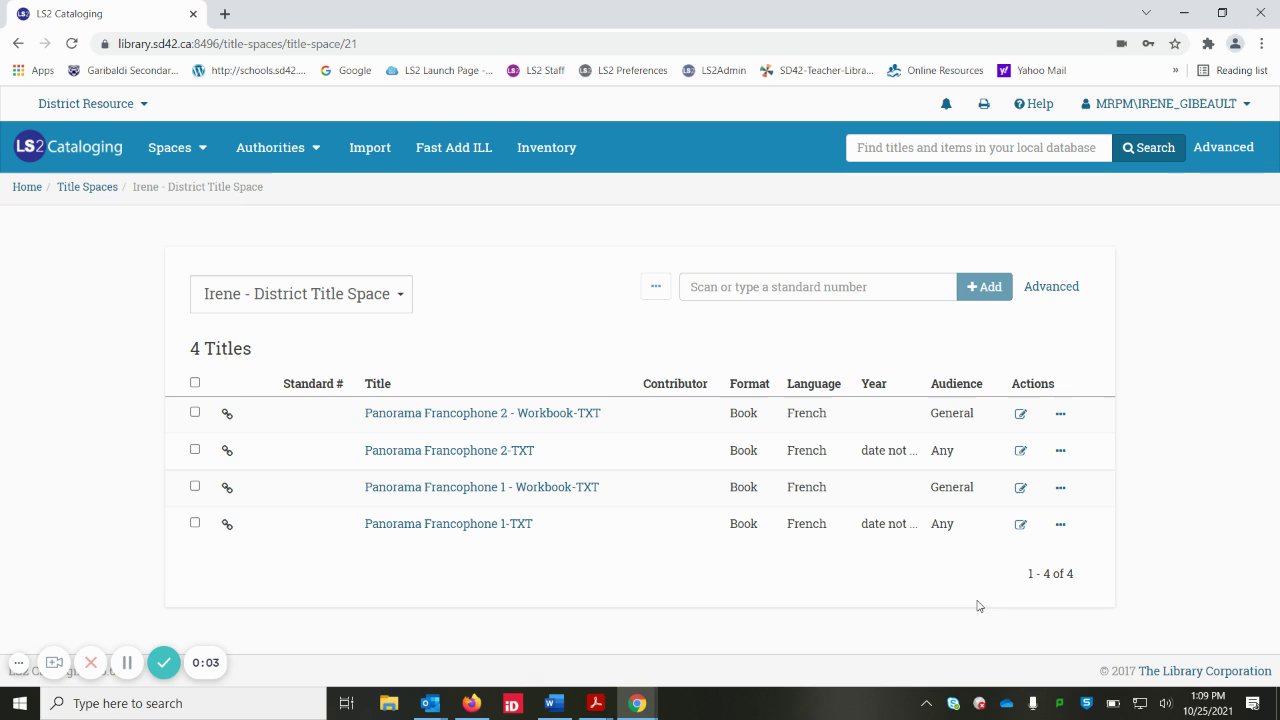1280x720 pixels.
Task: Click the Title column header
Action: click(x=377, y=384)
